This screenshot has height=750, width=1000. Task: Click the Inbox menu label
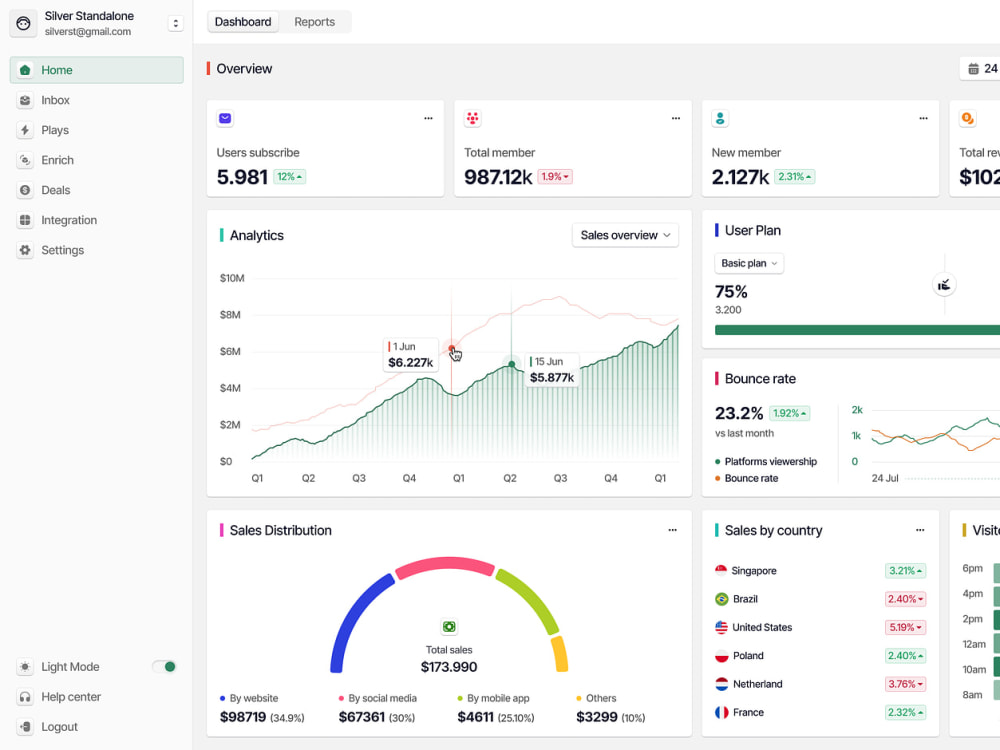click(55, 100)
